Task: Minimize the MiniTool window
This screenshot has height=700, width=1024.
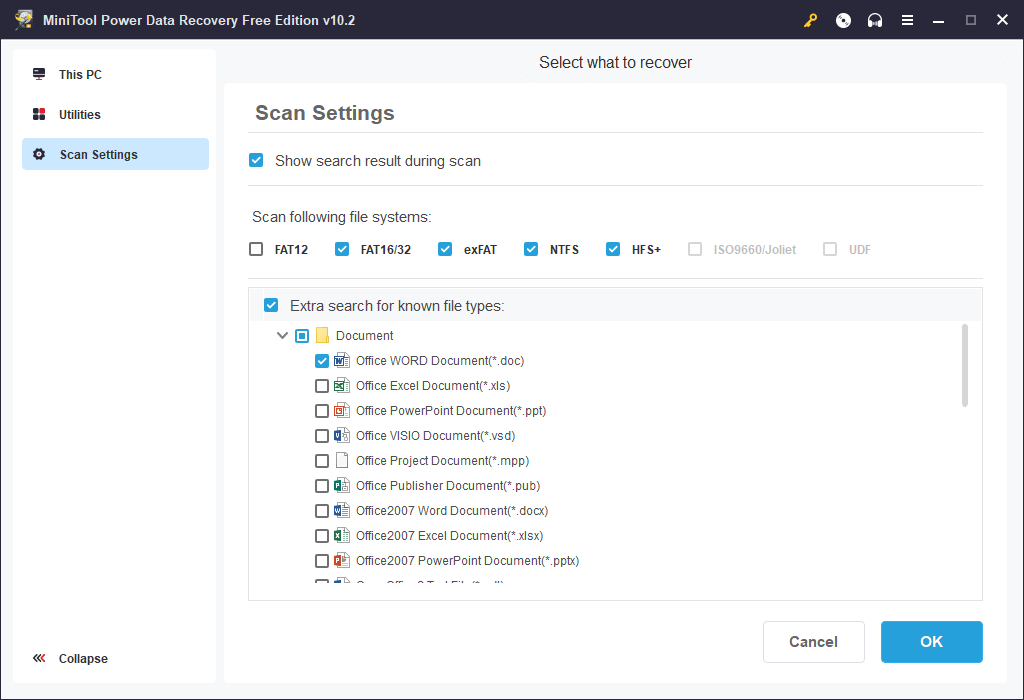Action: [x=938, y=20]
